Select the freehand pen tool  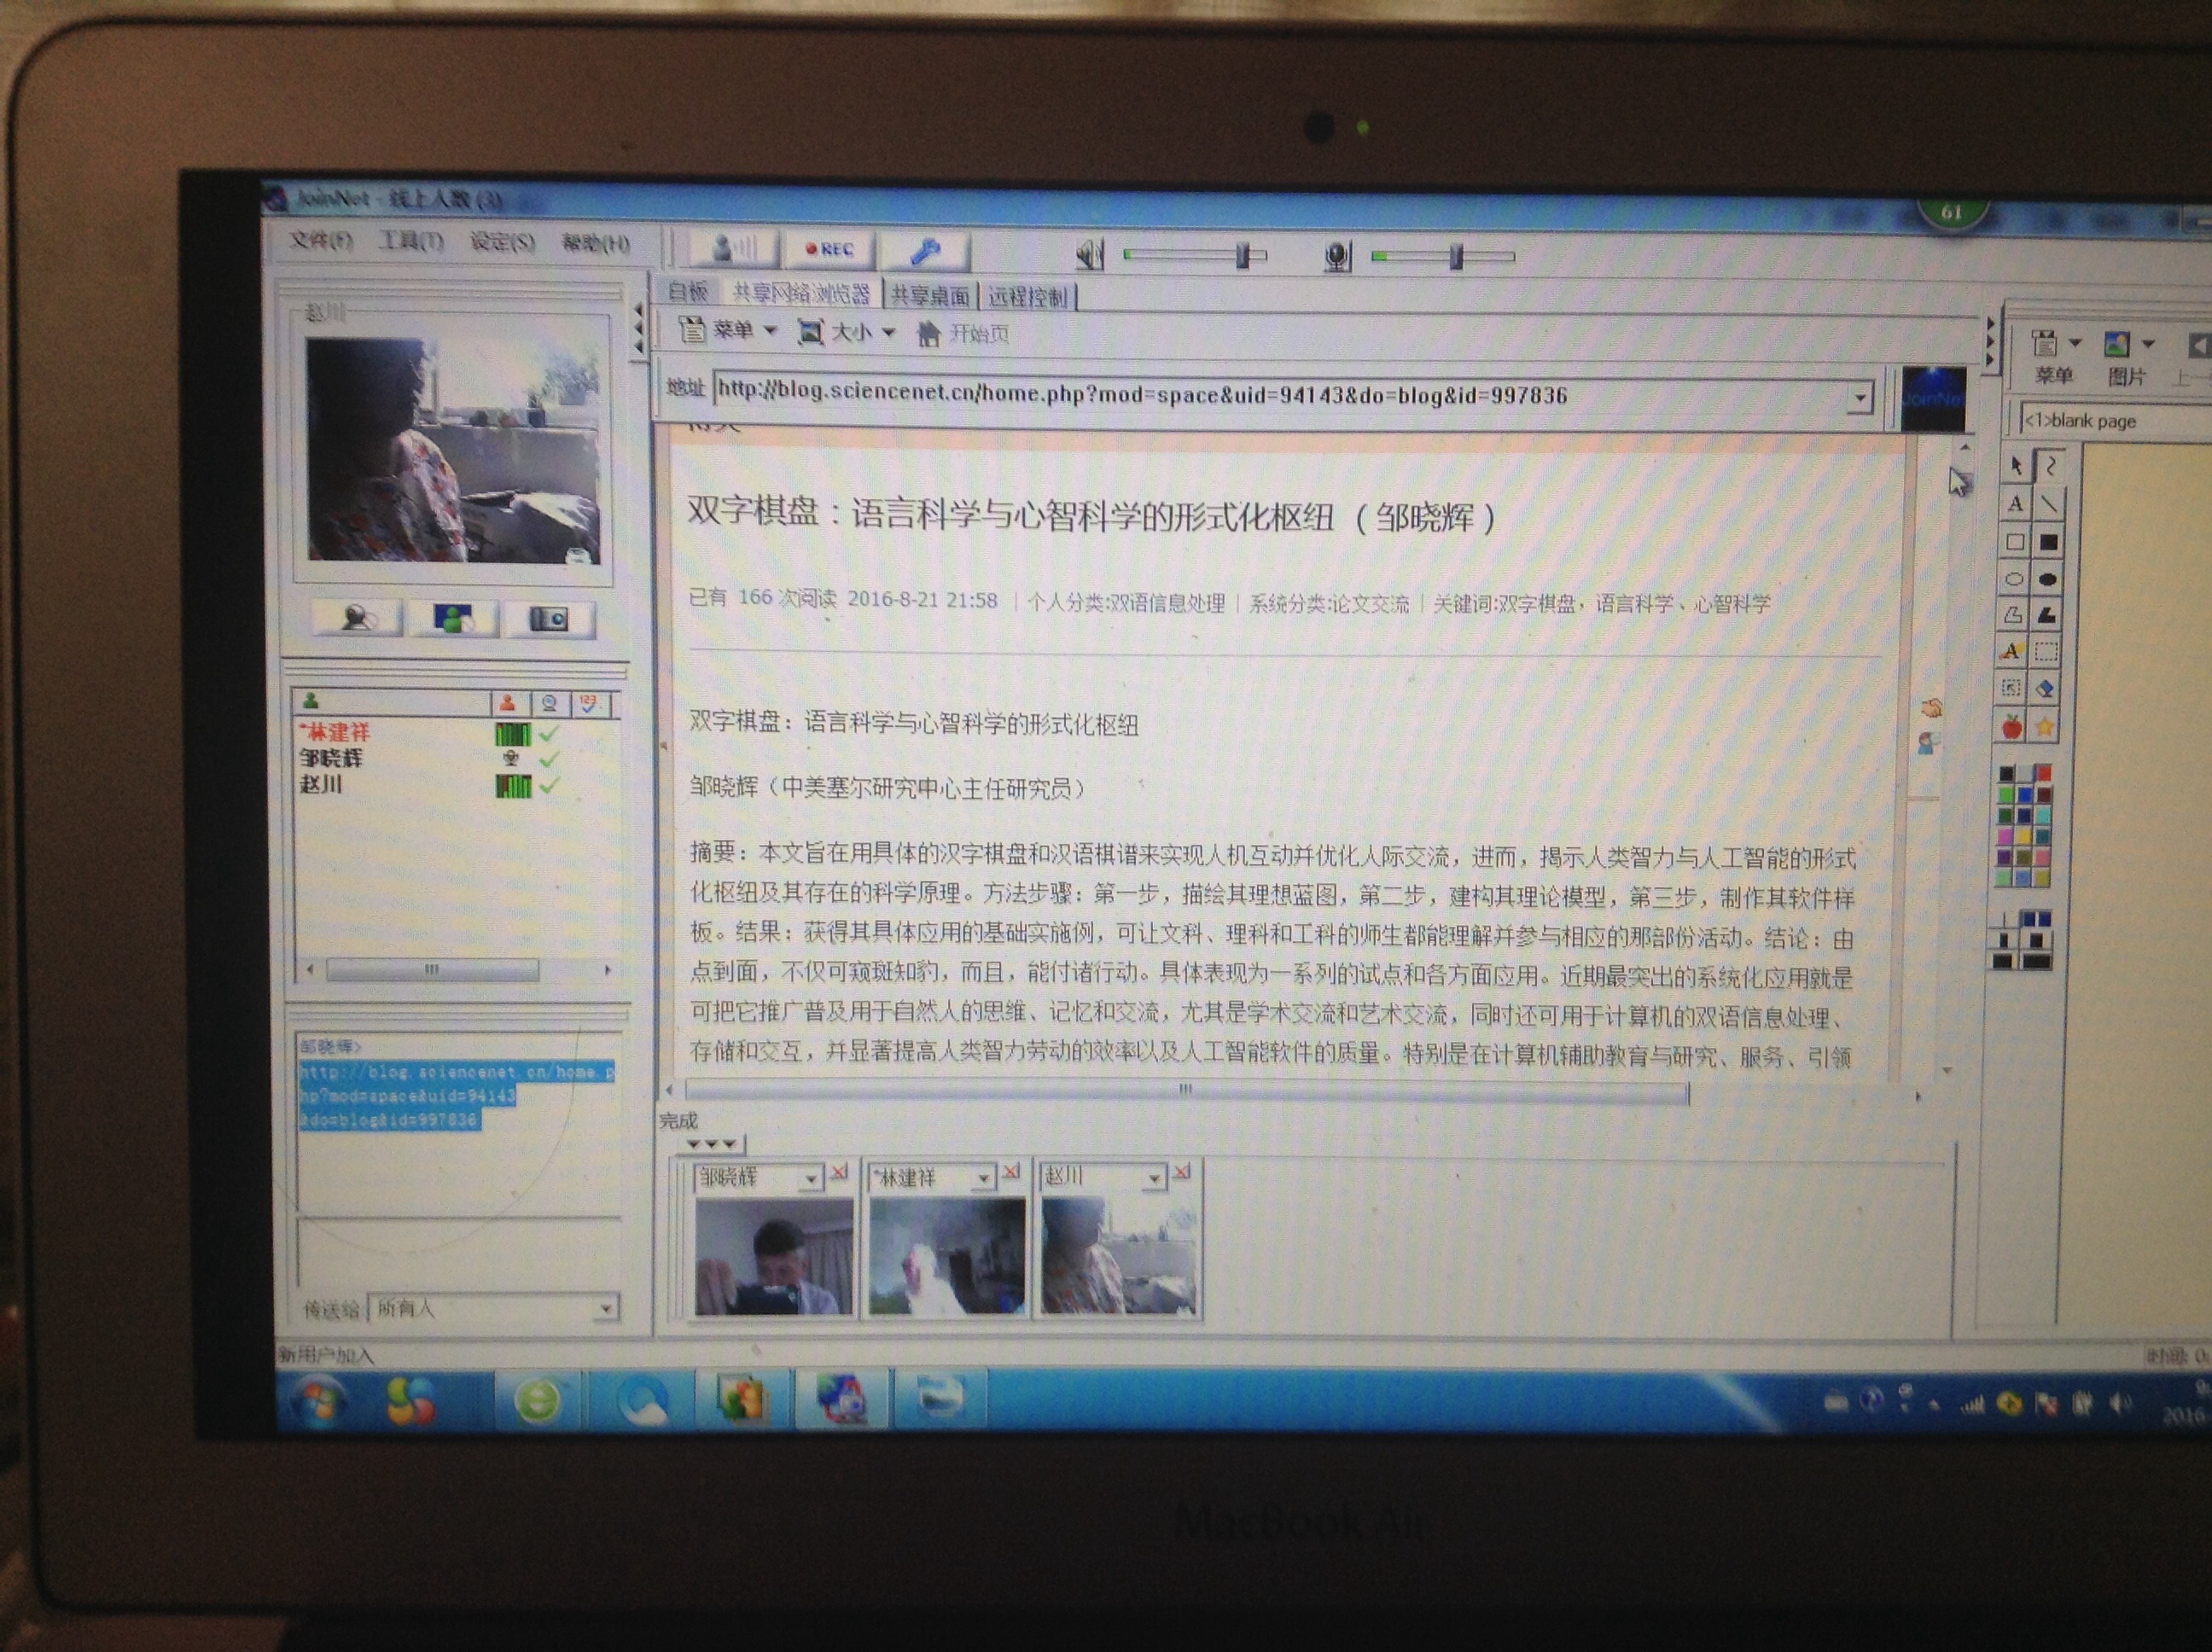coord(2050,466)
